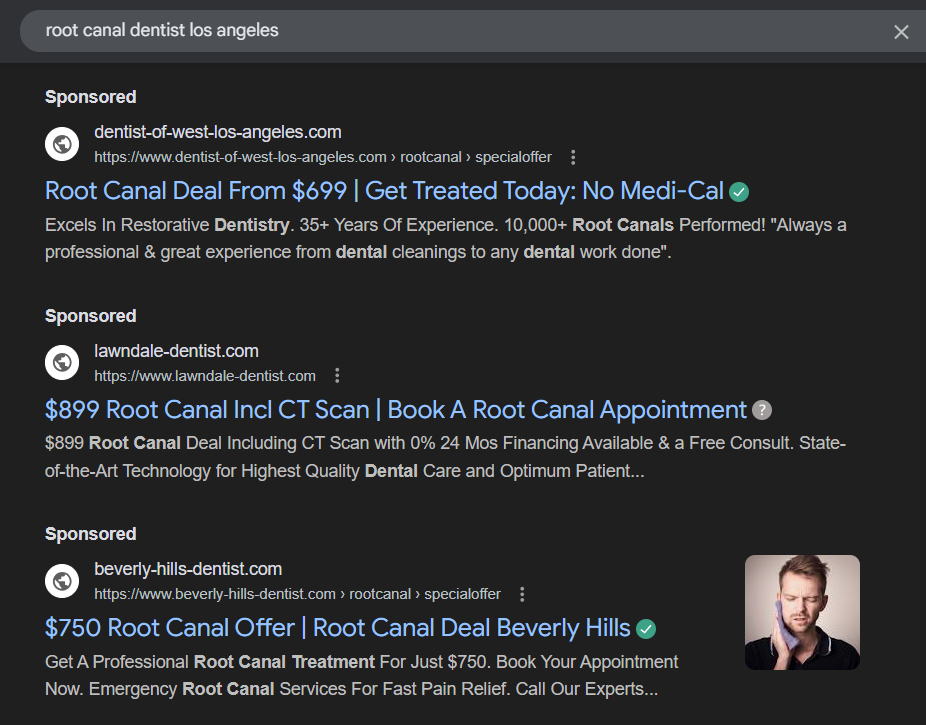
Task: Open "Root Canal Deal From $699" link
Action: pos(384,190)
